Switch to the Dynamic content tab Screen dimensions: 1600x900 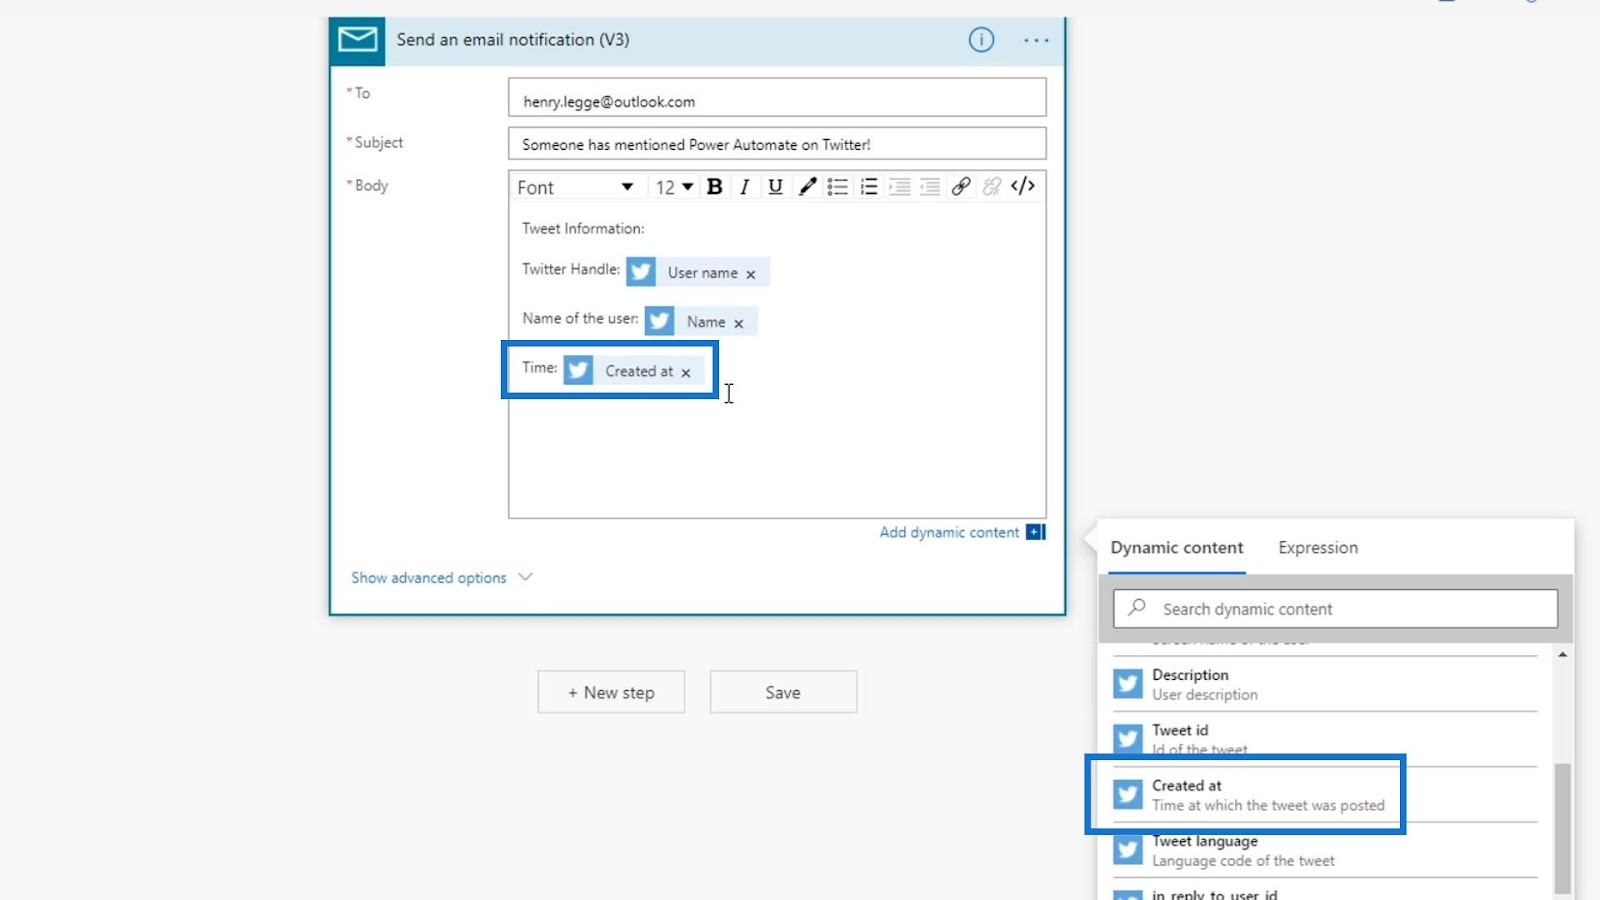click(1177, 548)
